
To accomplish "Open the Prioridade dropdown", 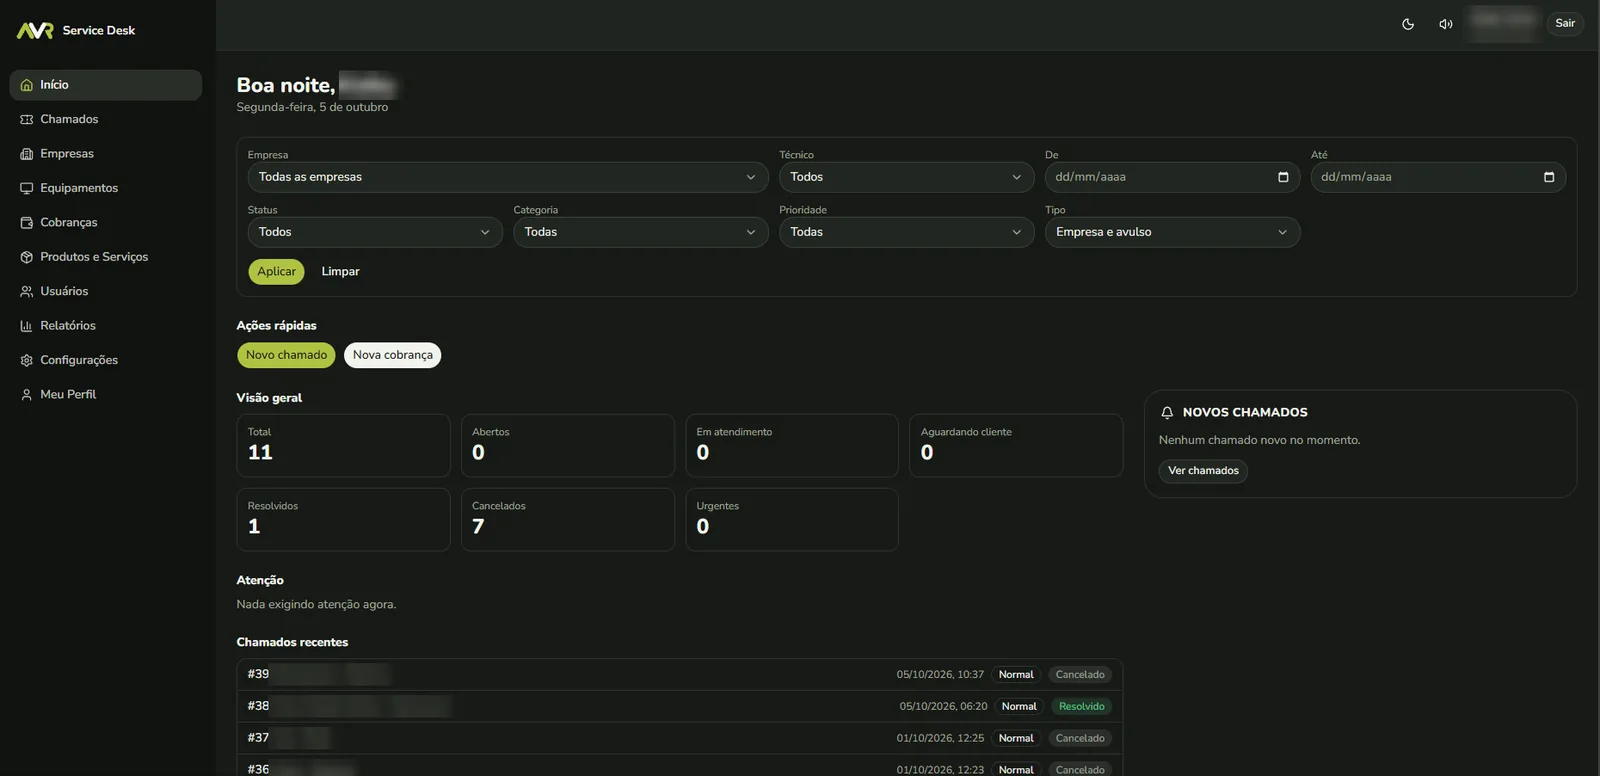I will point(906,232).
